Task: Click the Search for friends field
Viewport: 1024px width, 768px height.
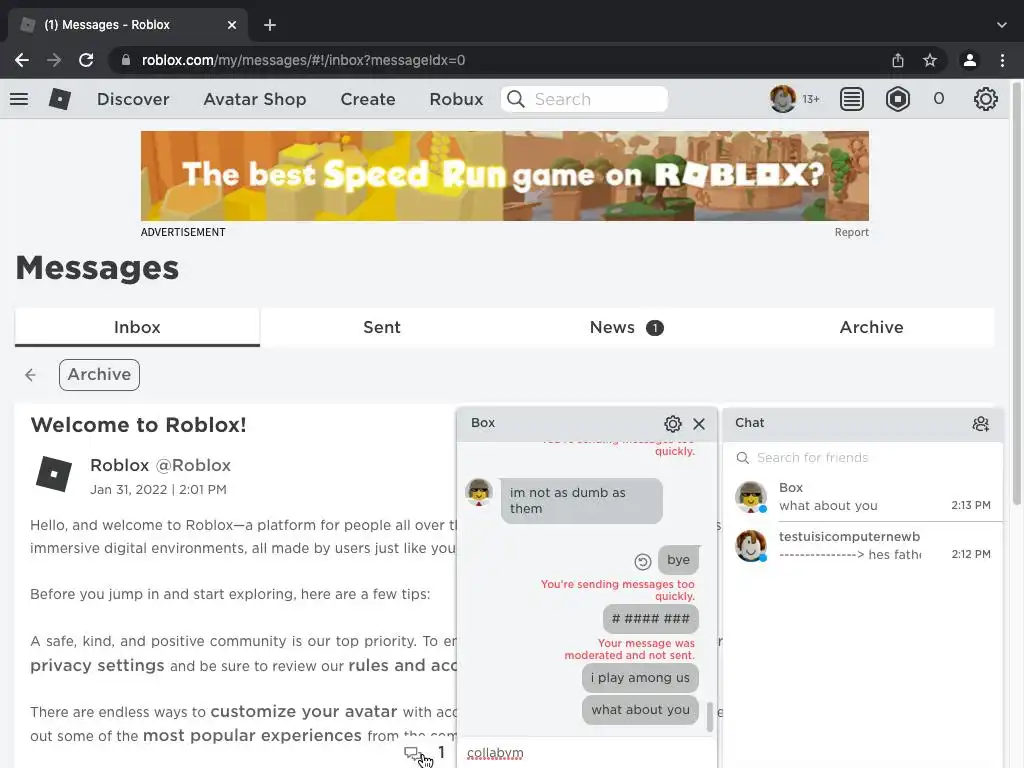Action: tap(863, 458)
